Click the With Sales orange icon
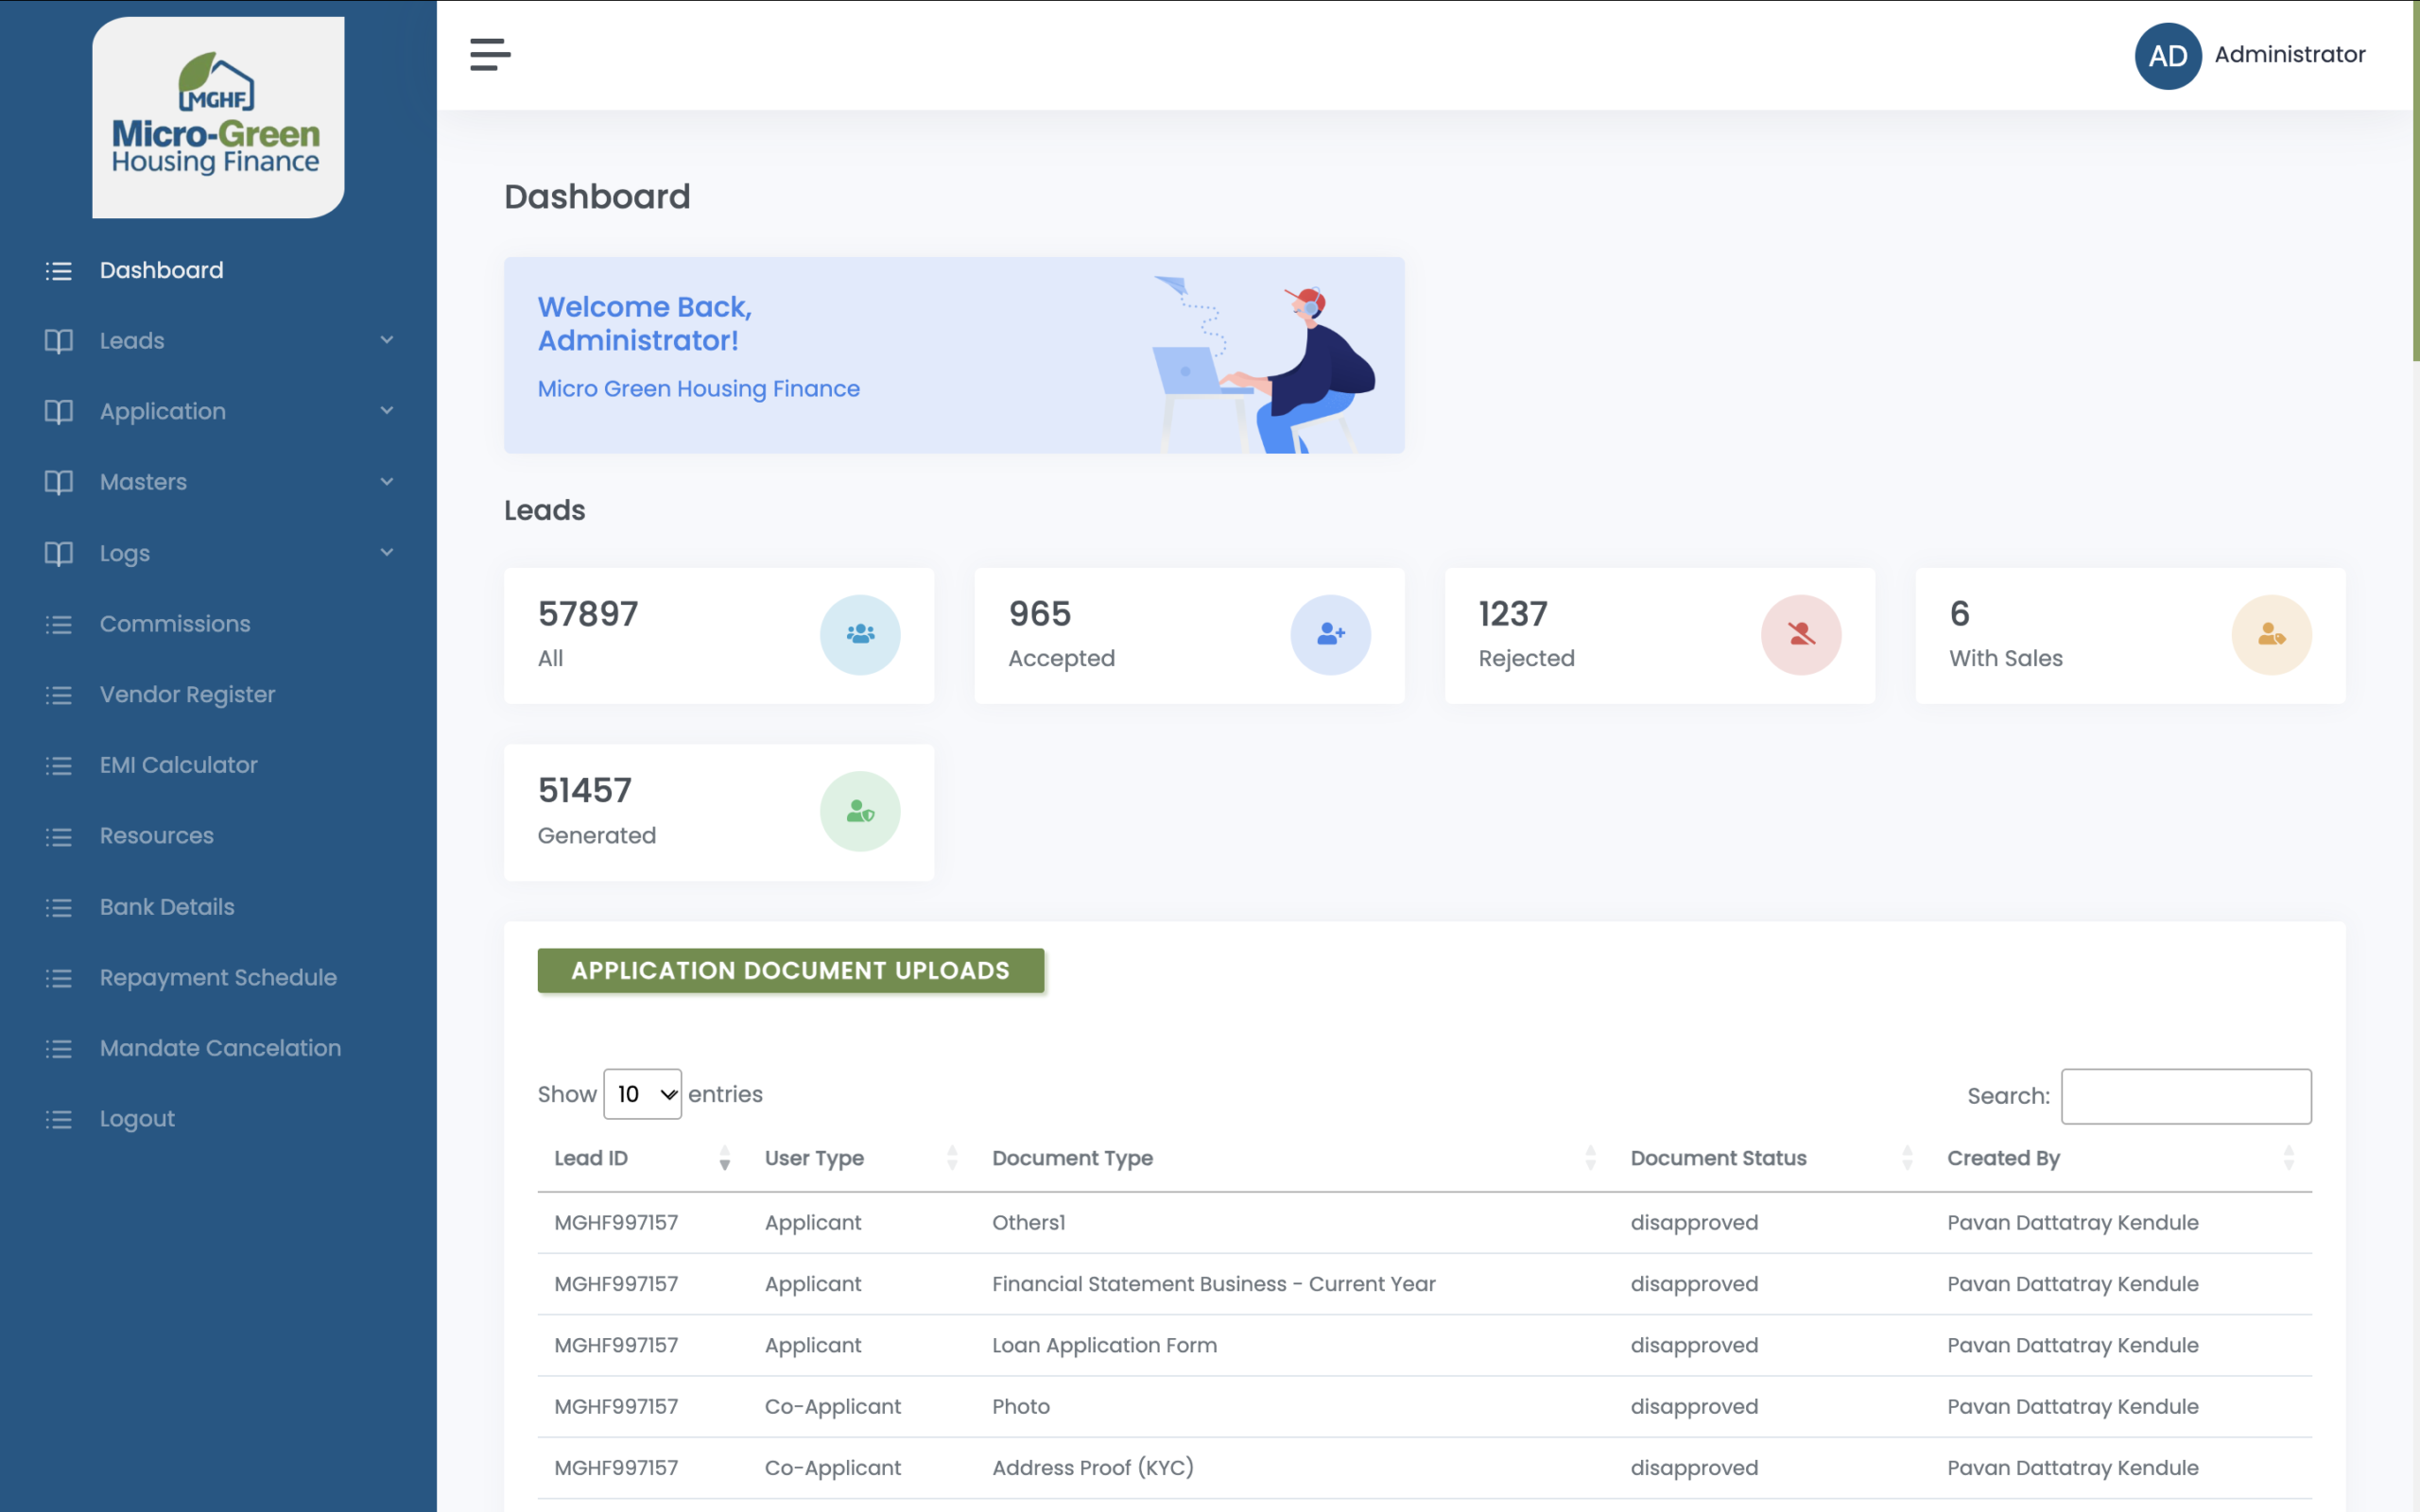The image size is (2420, 1512). pos(2270,634)
